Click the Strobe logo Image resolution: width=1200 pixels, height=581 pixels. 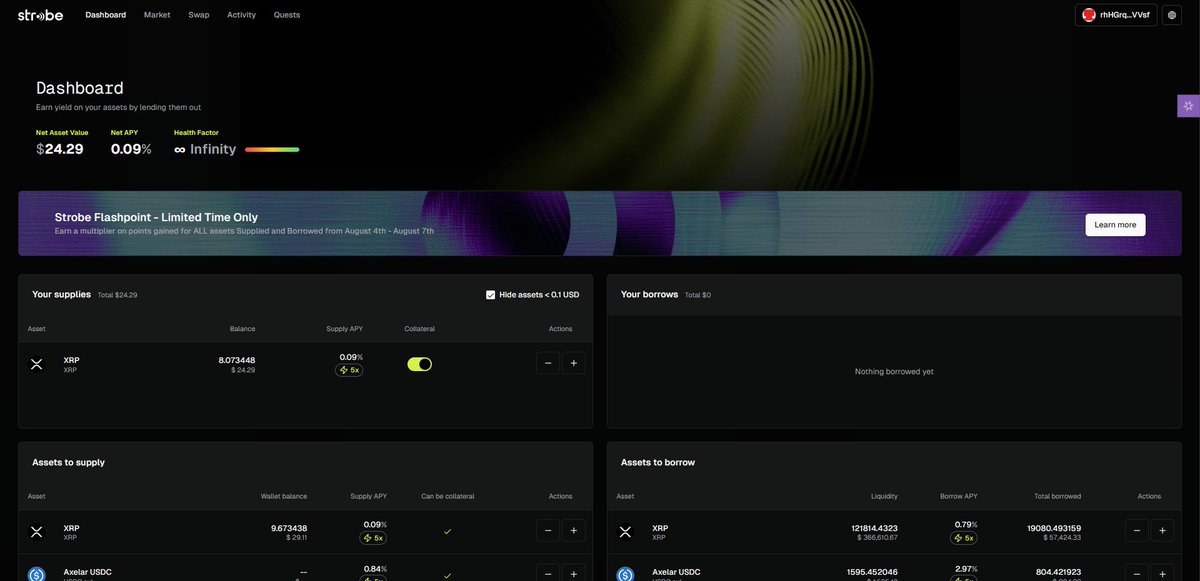click(40, 15)
